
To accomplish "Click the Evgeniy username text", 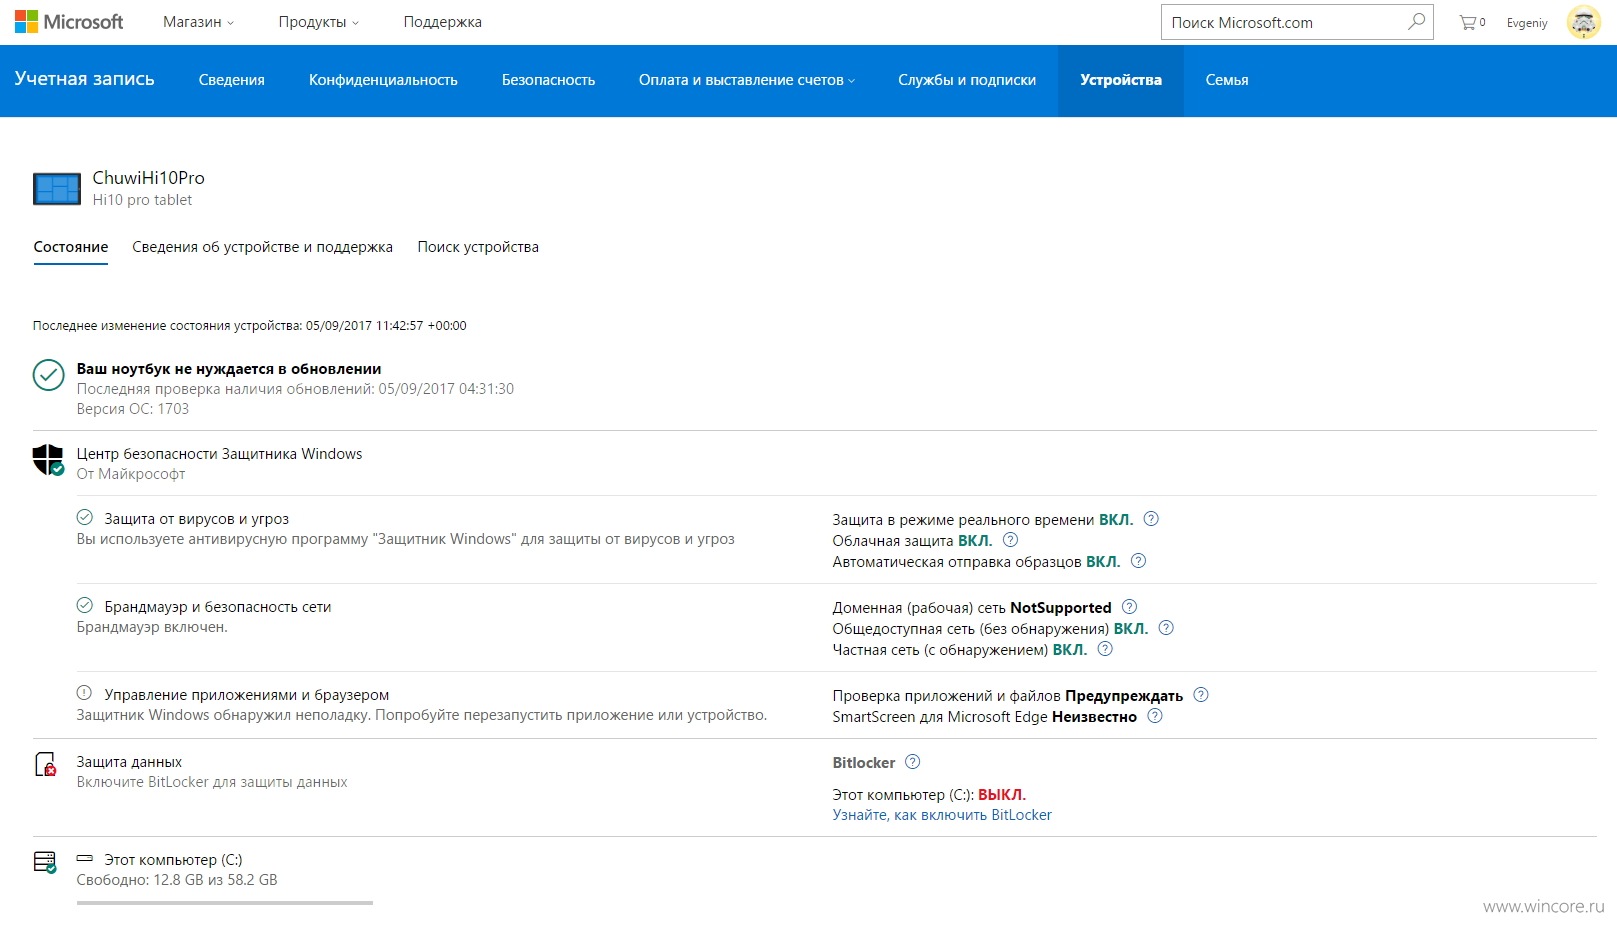I will click(1527, 23).
